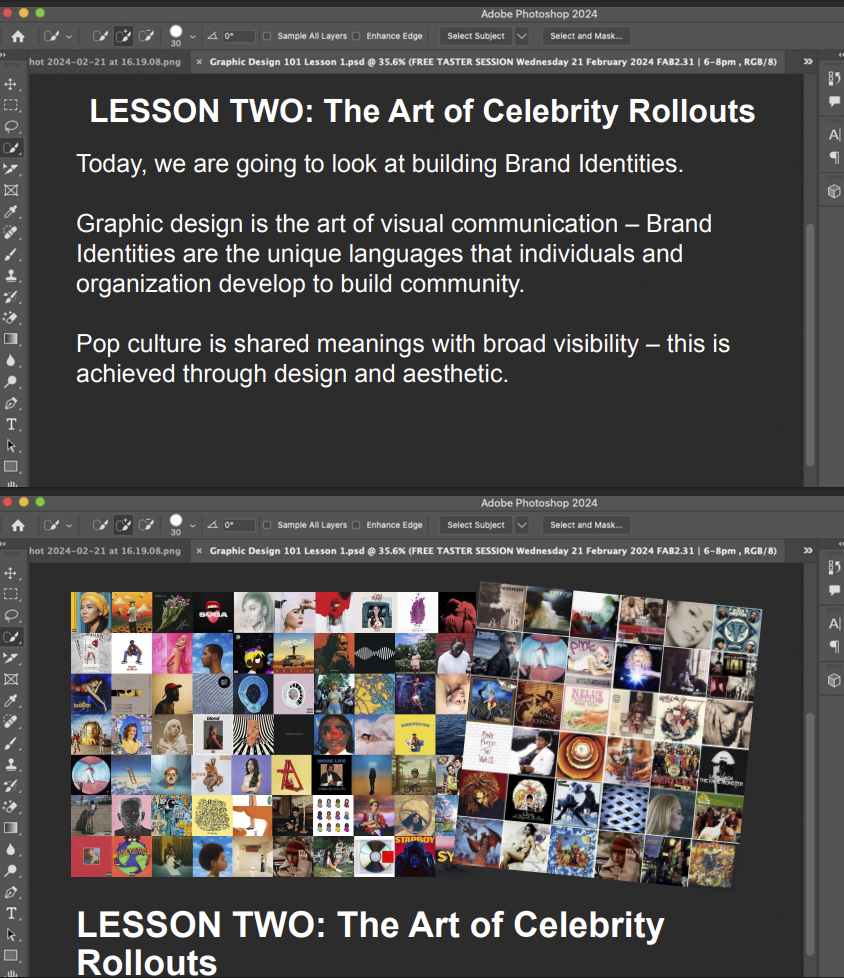Viewport: 844px width, 978px height.
Task: Show hidden document tabs in lower window
Action: 808,551
